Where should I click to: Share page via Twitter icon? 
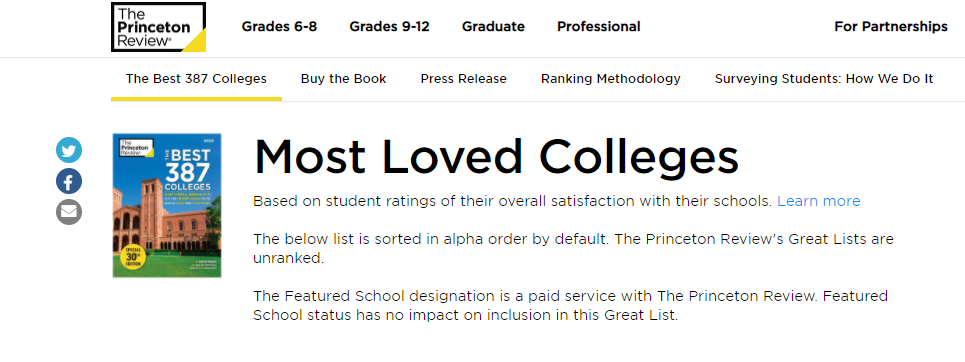[x=69, y=150]
